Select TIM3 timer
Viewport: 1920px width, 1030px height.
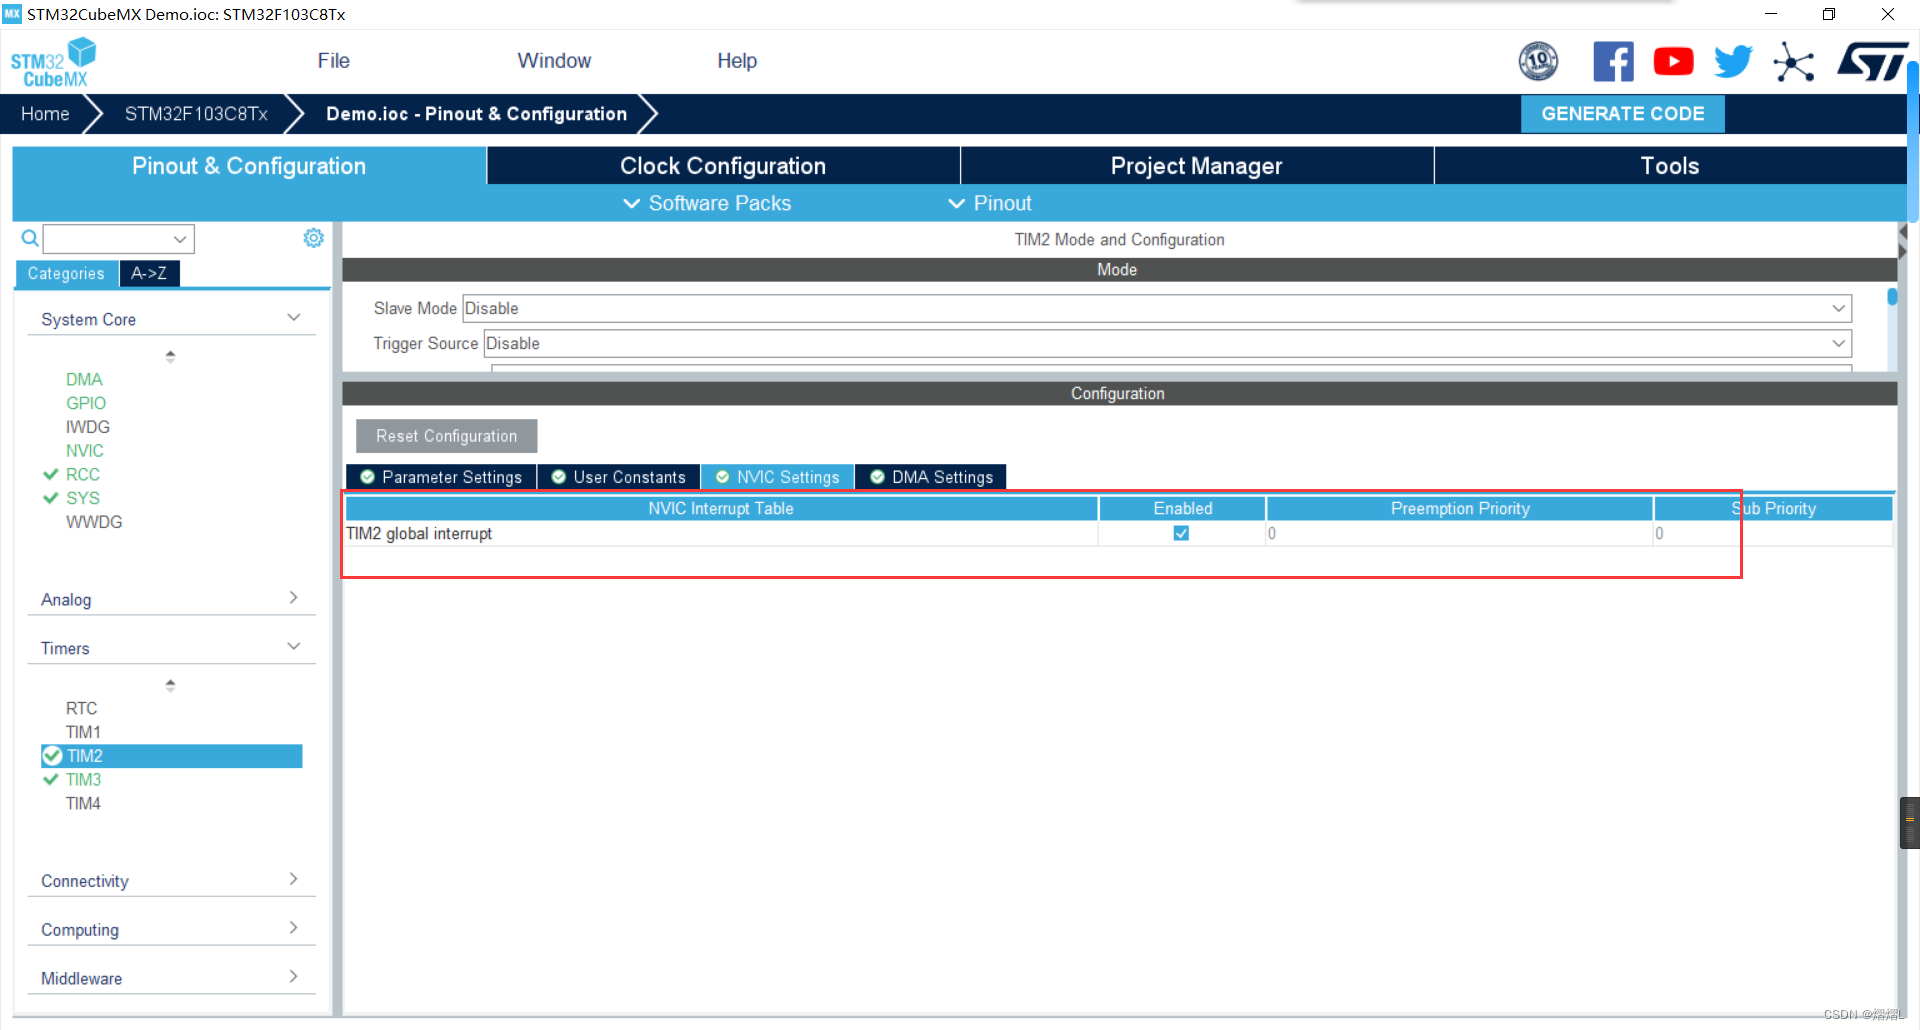coord(83,780)
